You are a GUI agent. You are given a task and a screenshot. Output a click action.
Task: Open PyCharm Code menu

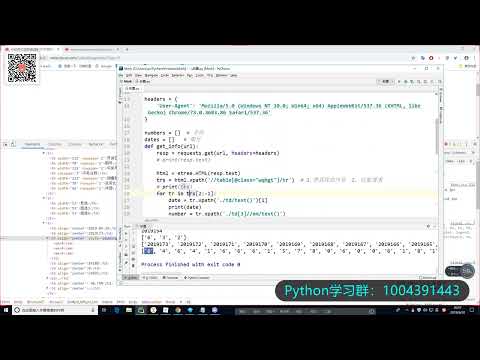point(165,76)
